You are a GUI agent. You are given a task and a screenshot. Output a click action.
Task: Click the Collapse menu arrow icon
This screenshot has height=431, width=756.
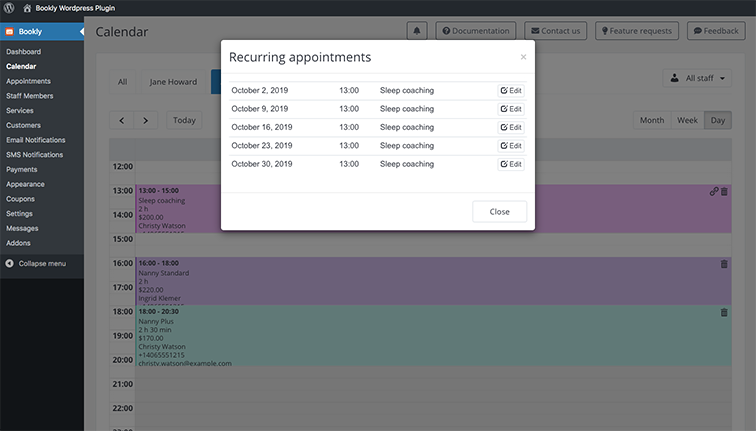coord(9,263)
